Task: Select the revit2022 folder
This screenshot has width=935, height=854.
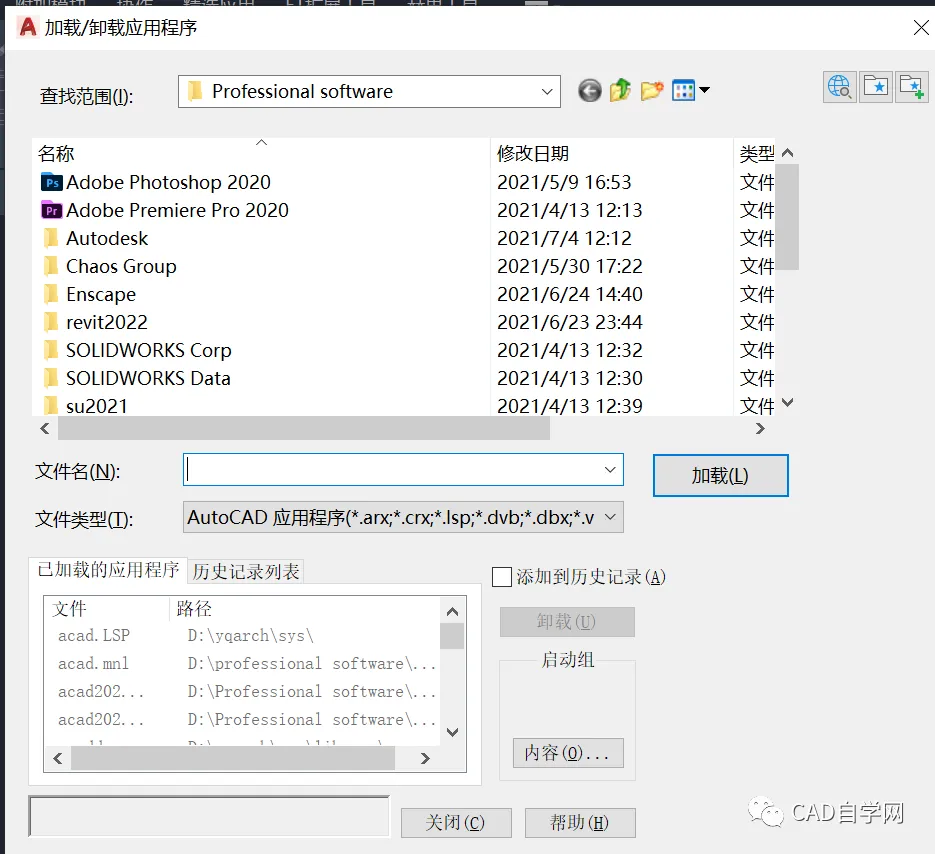Action: click(x=95, y=323)
